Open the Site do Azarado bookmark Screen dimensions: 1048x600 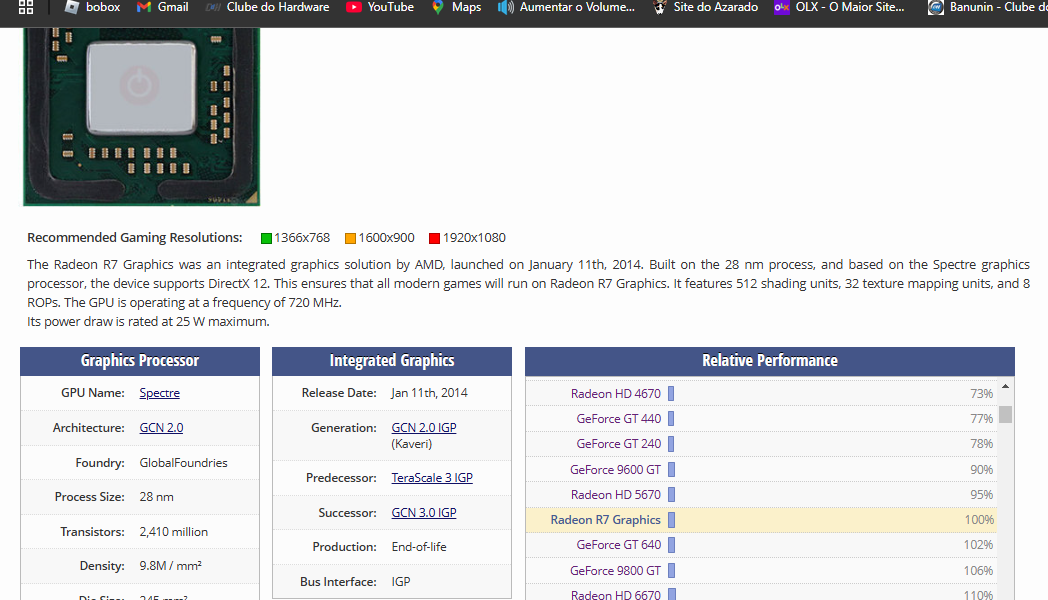tap(705, 7)
